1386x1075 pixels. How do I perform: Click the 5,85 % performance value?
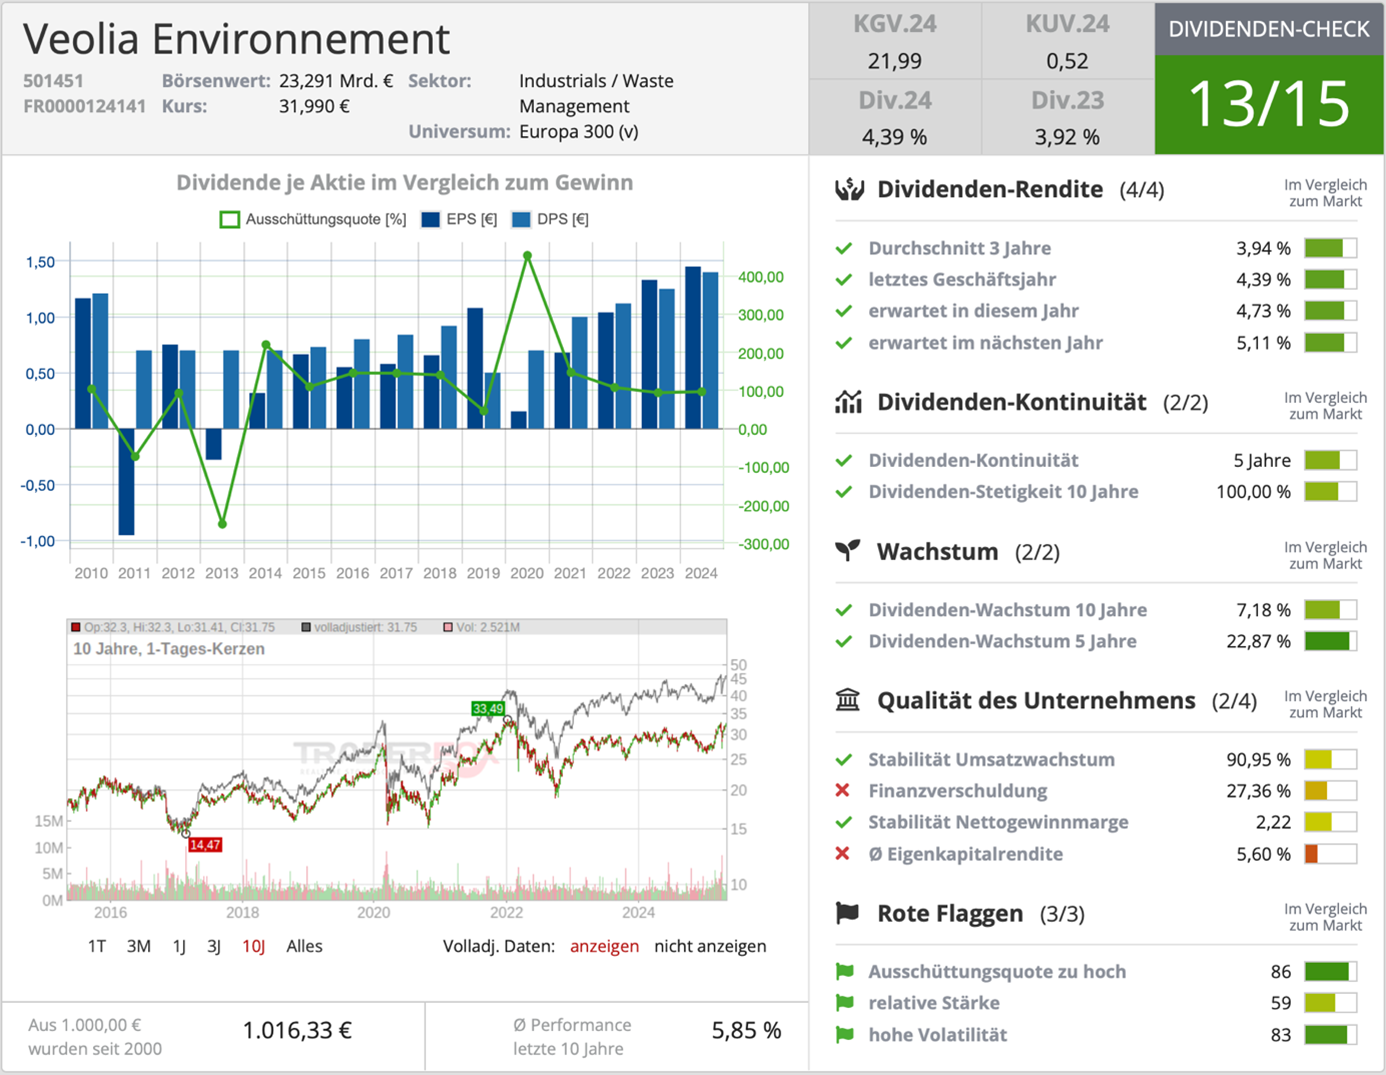[746, 1031]
